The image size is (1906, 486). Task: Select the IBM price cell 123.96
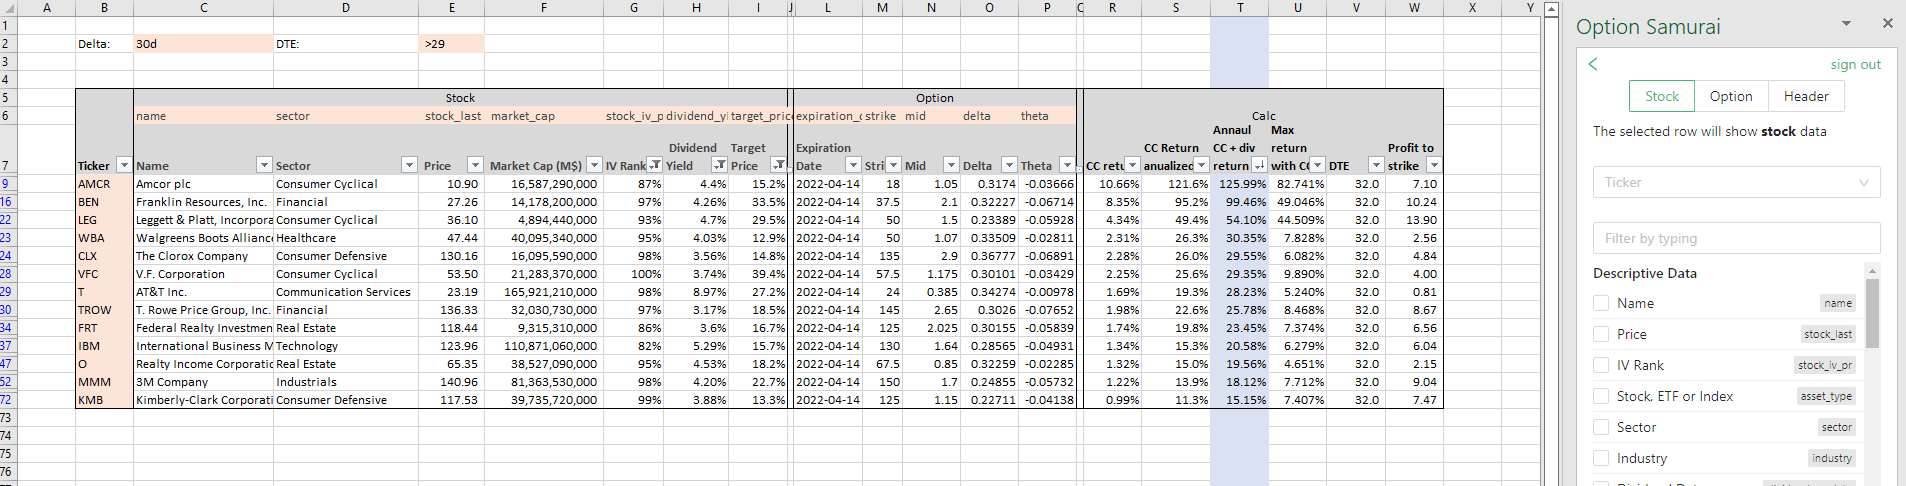pos(451,346)
